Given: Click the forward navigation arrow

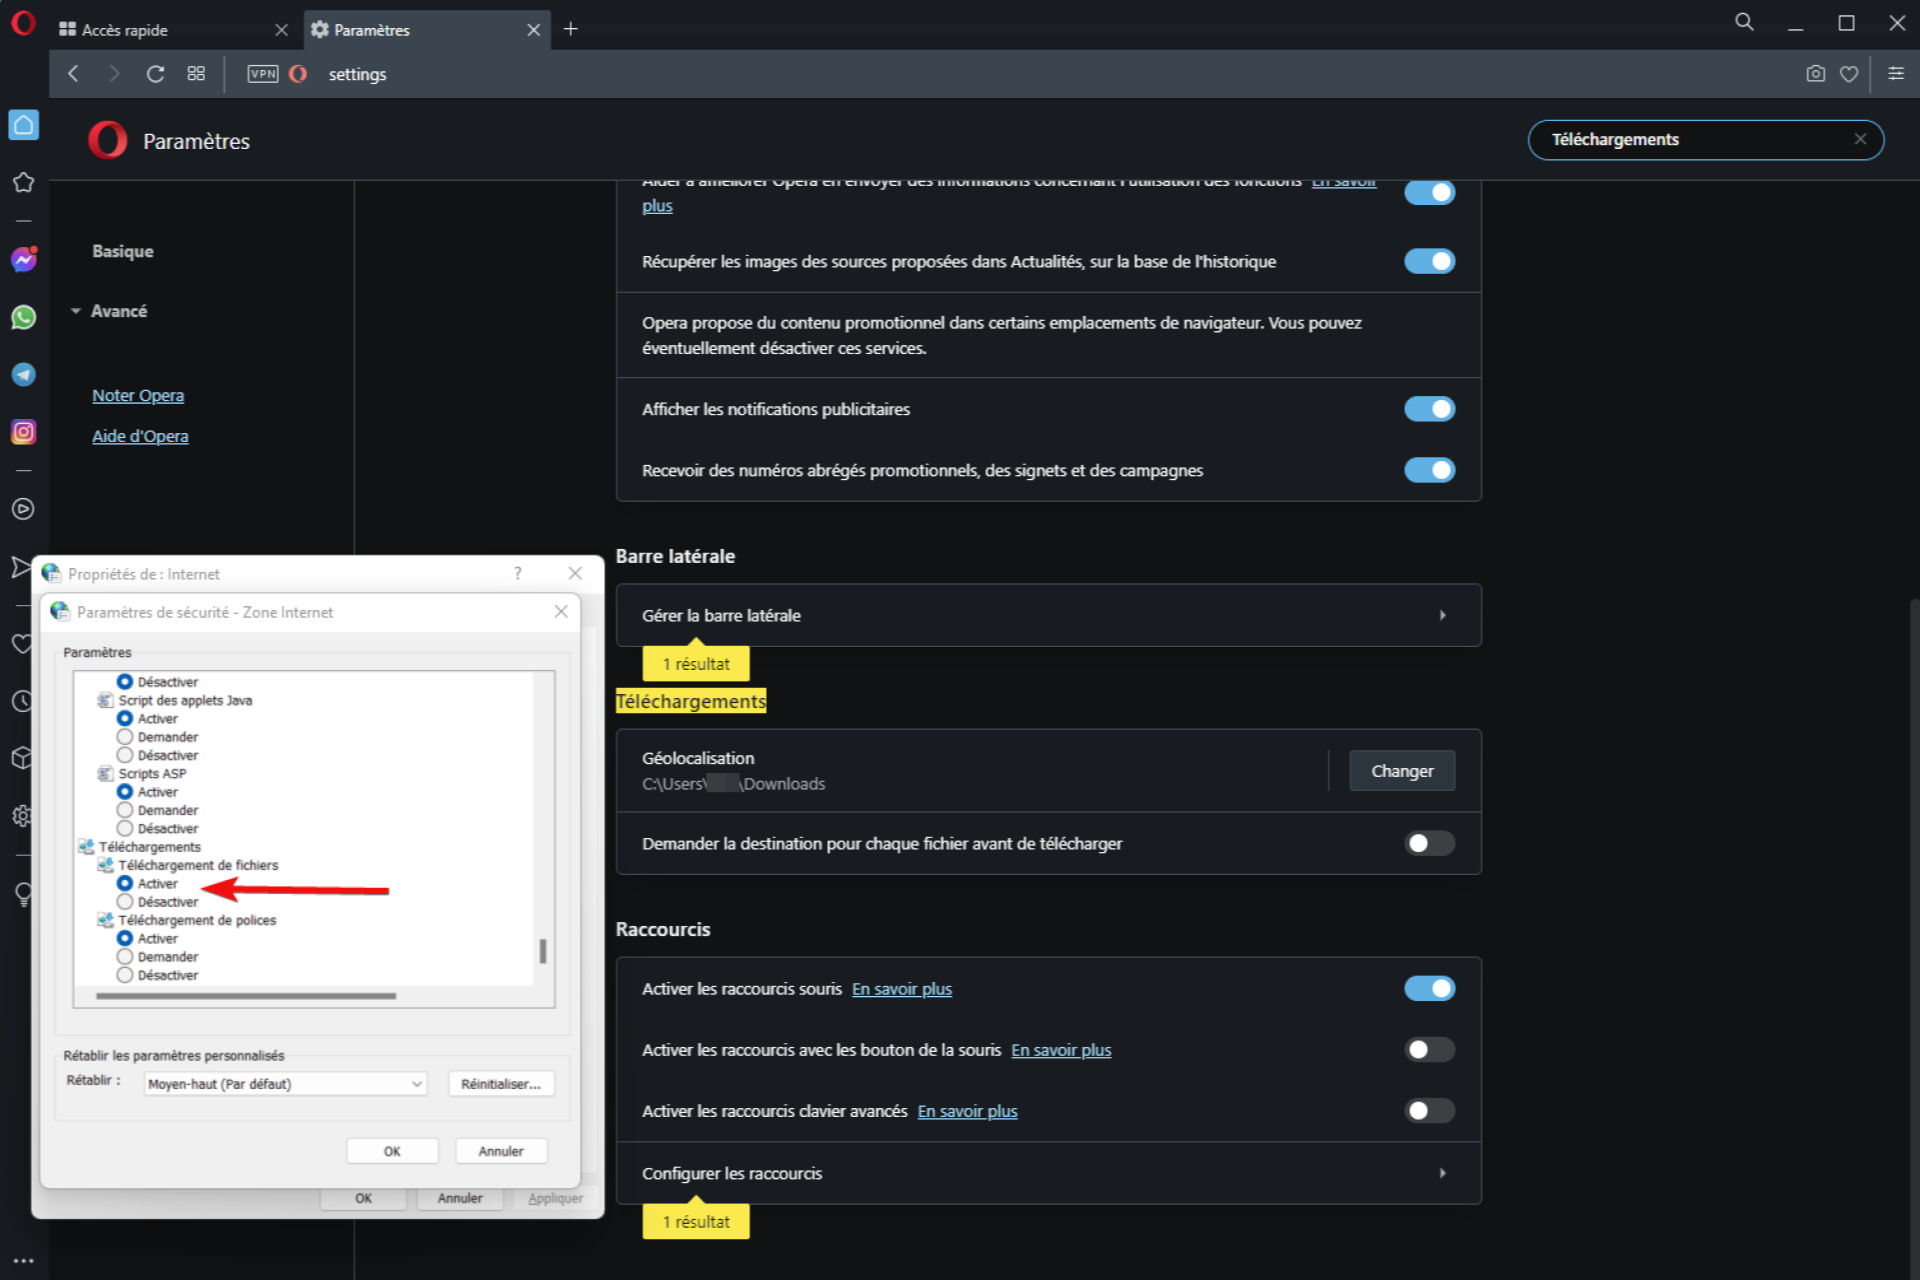Looking at the screenshot, I should pos(113,74).
